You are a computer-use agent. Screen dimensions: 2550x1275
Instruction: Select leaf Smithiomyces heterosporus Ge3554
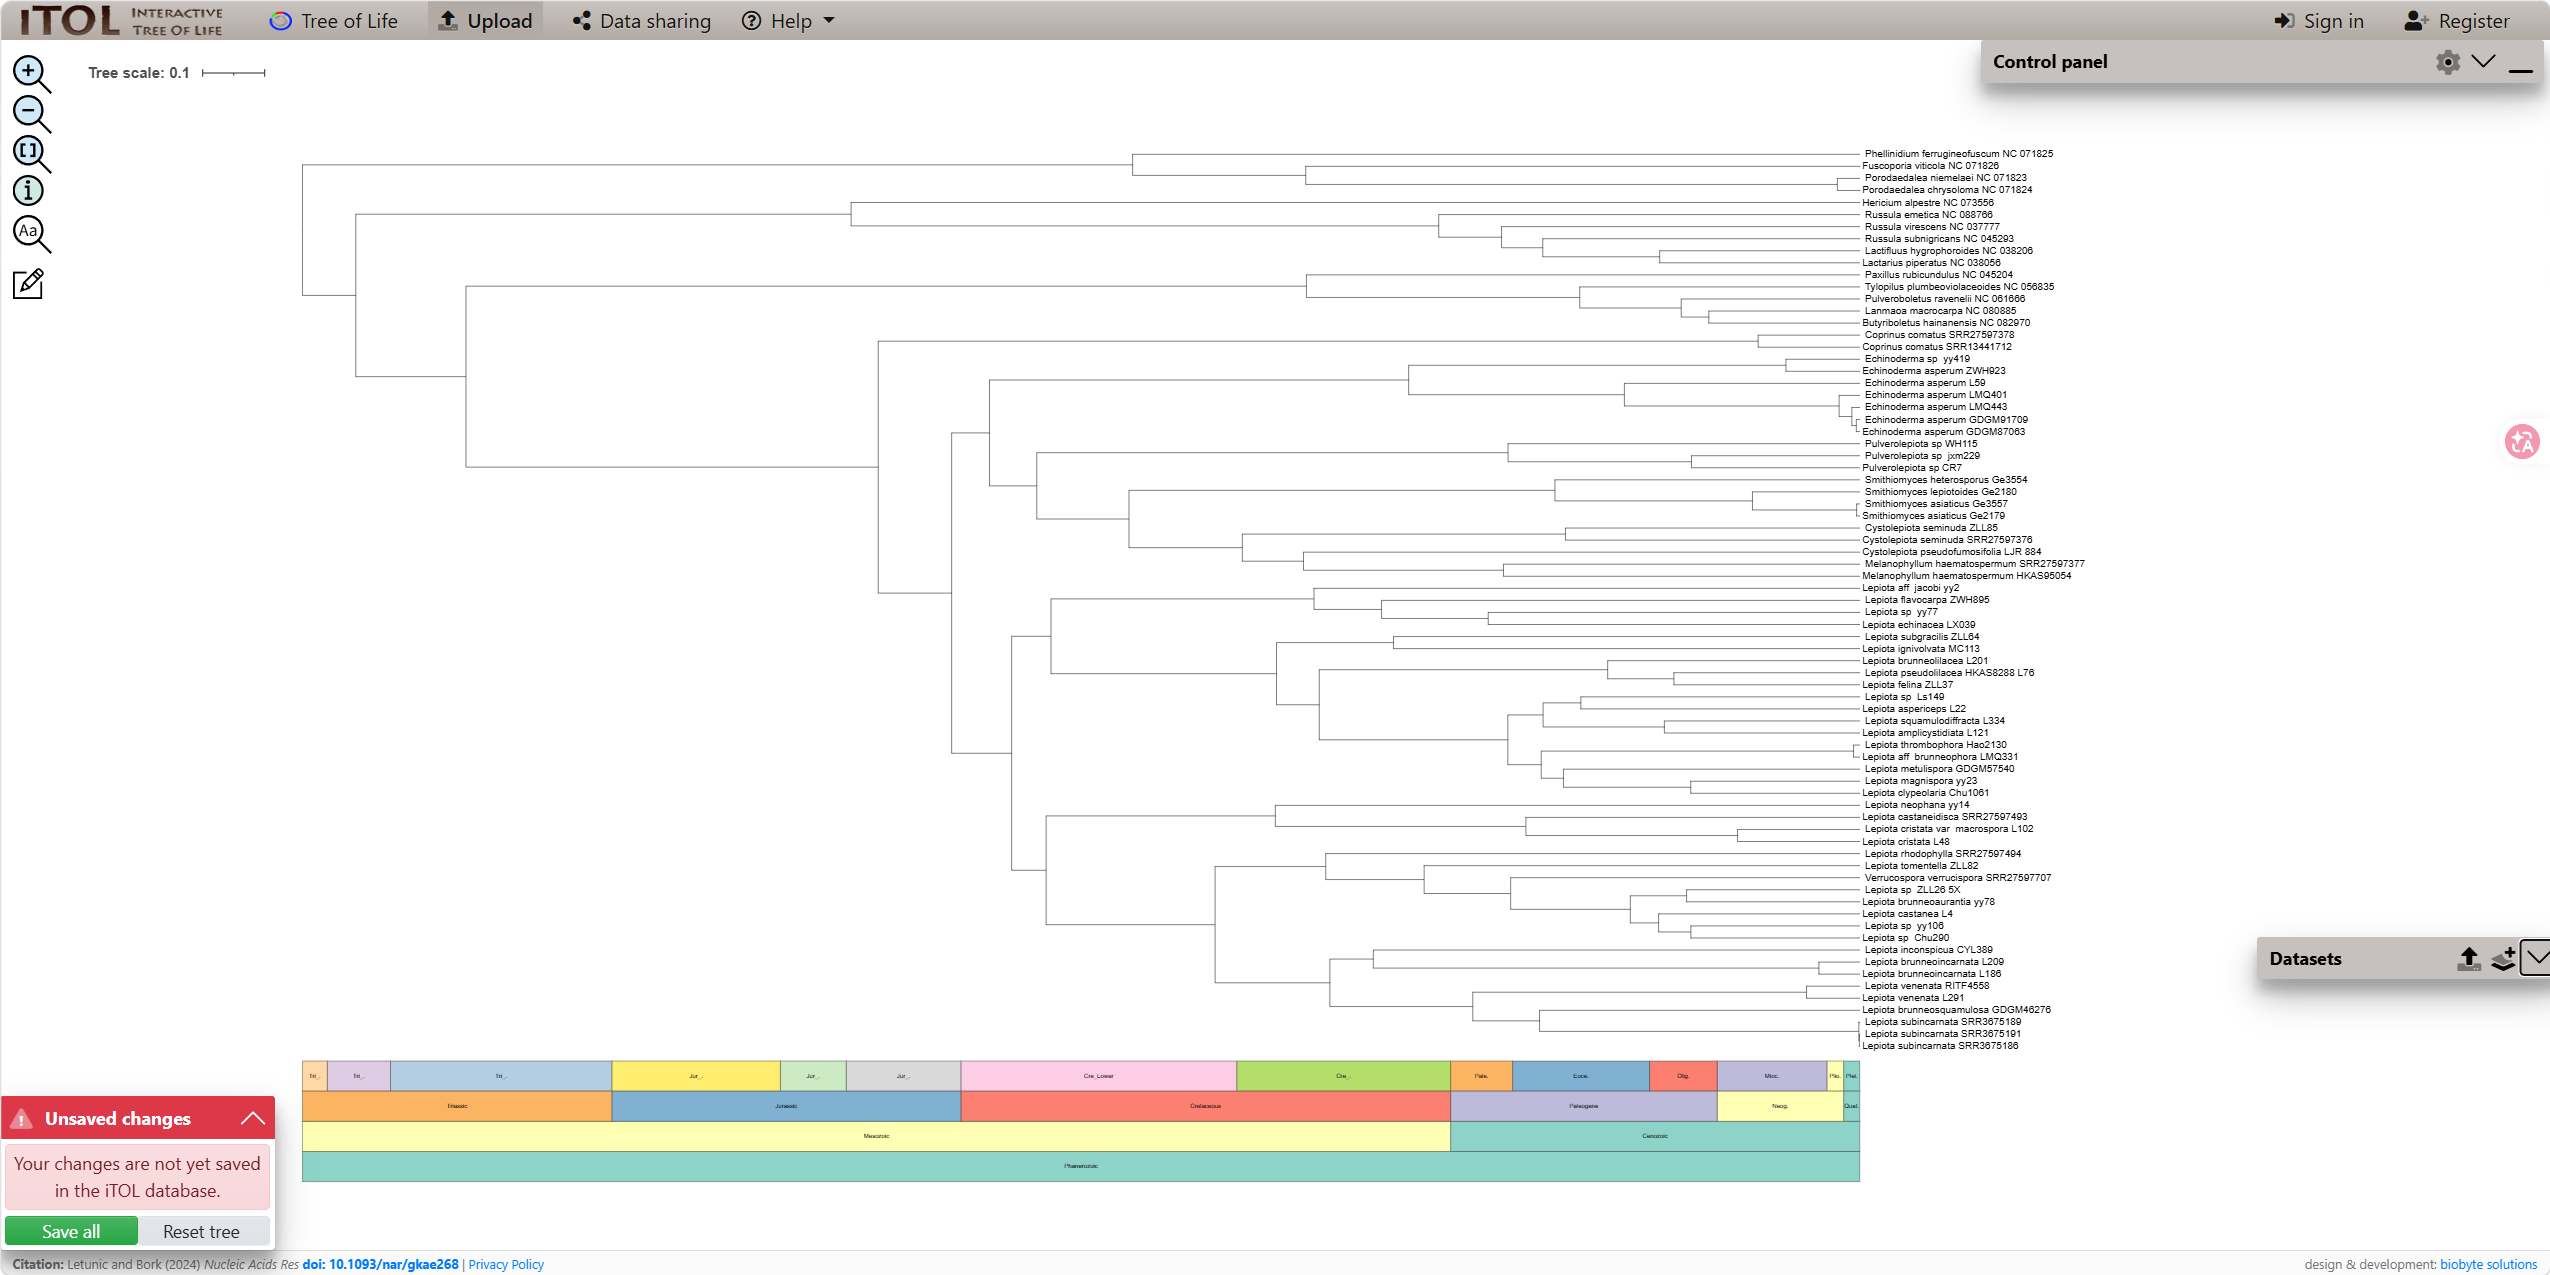[1945, 480]
